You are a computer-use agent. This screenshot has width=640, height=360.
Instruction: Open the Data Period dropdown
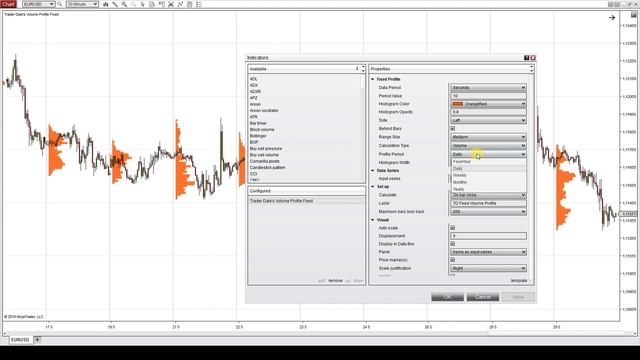pos(488,87)
